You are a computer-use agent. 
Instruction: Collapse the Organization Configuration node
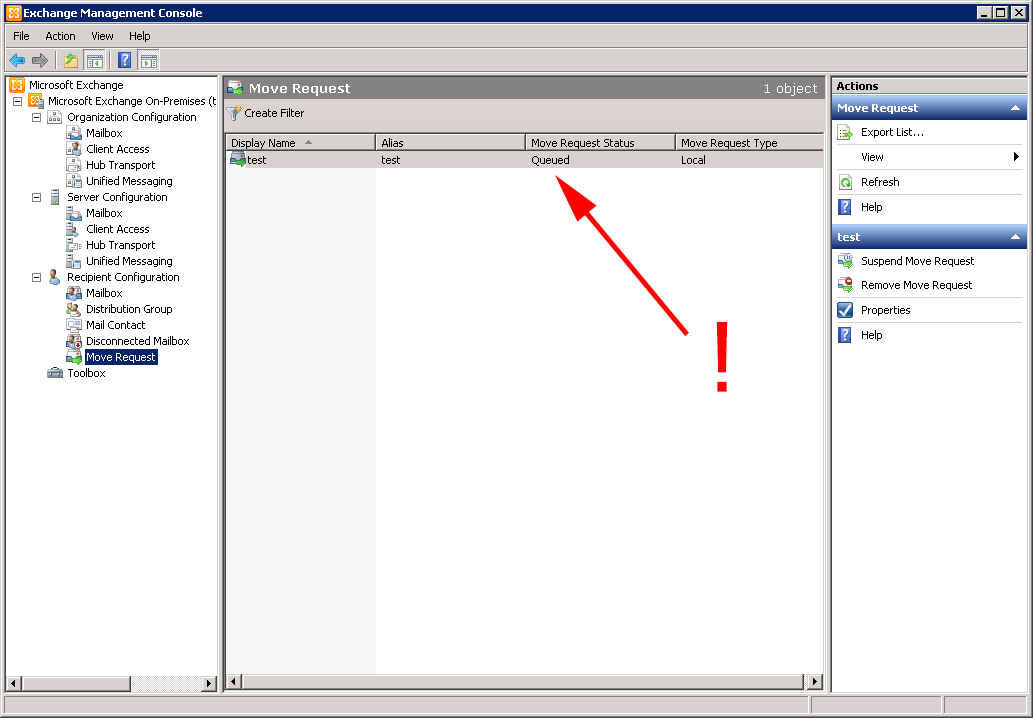click(37, 117)
